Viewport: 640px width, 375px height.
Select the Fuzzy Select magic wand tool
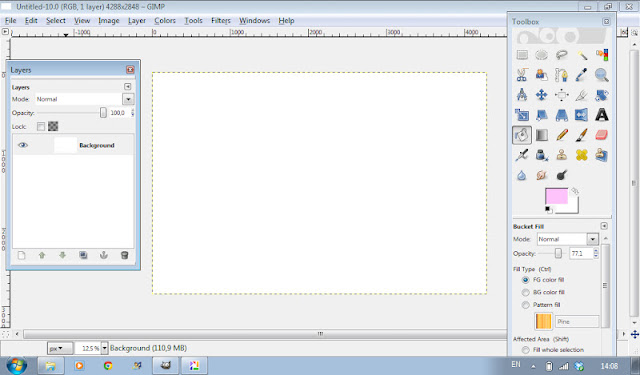pos(582,55)
